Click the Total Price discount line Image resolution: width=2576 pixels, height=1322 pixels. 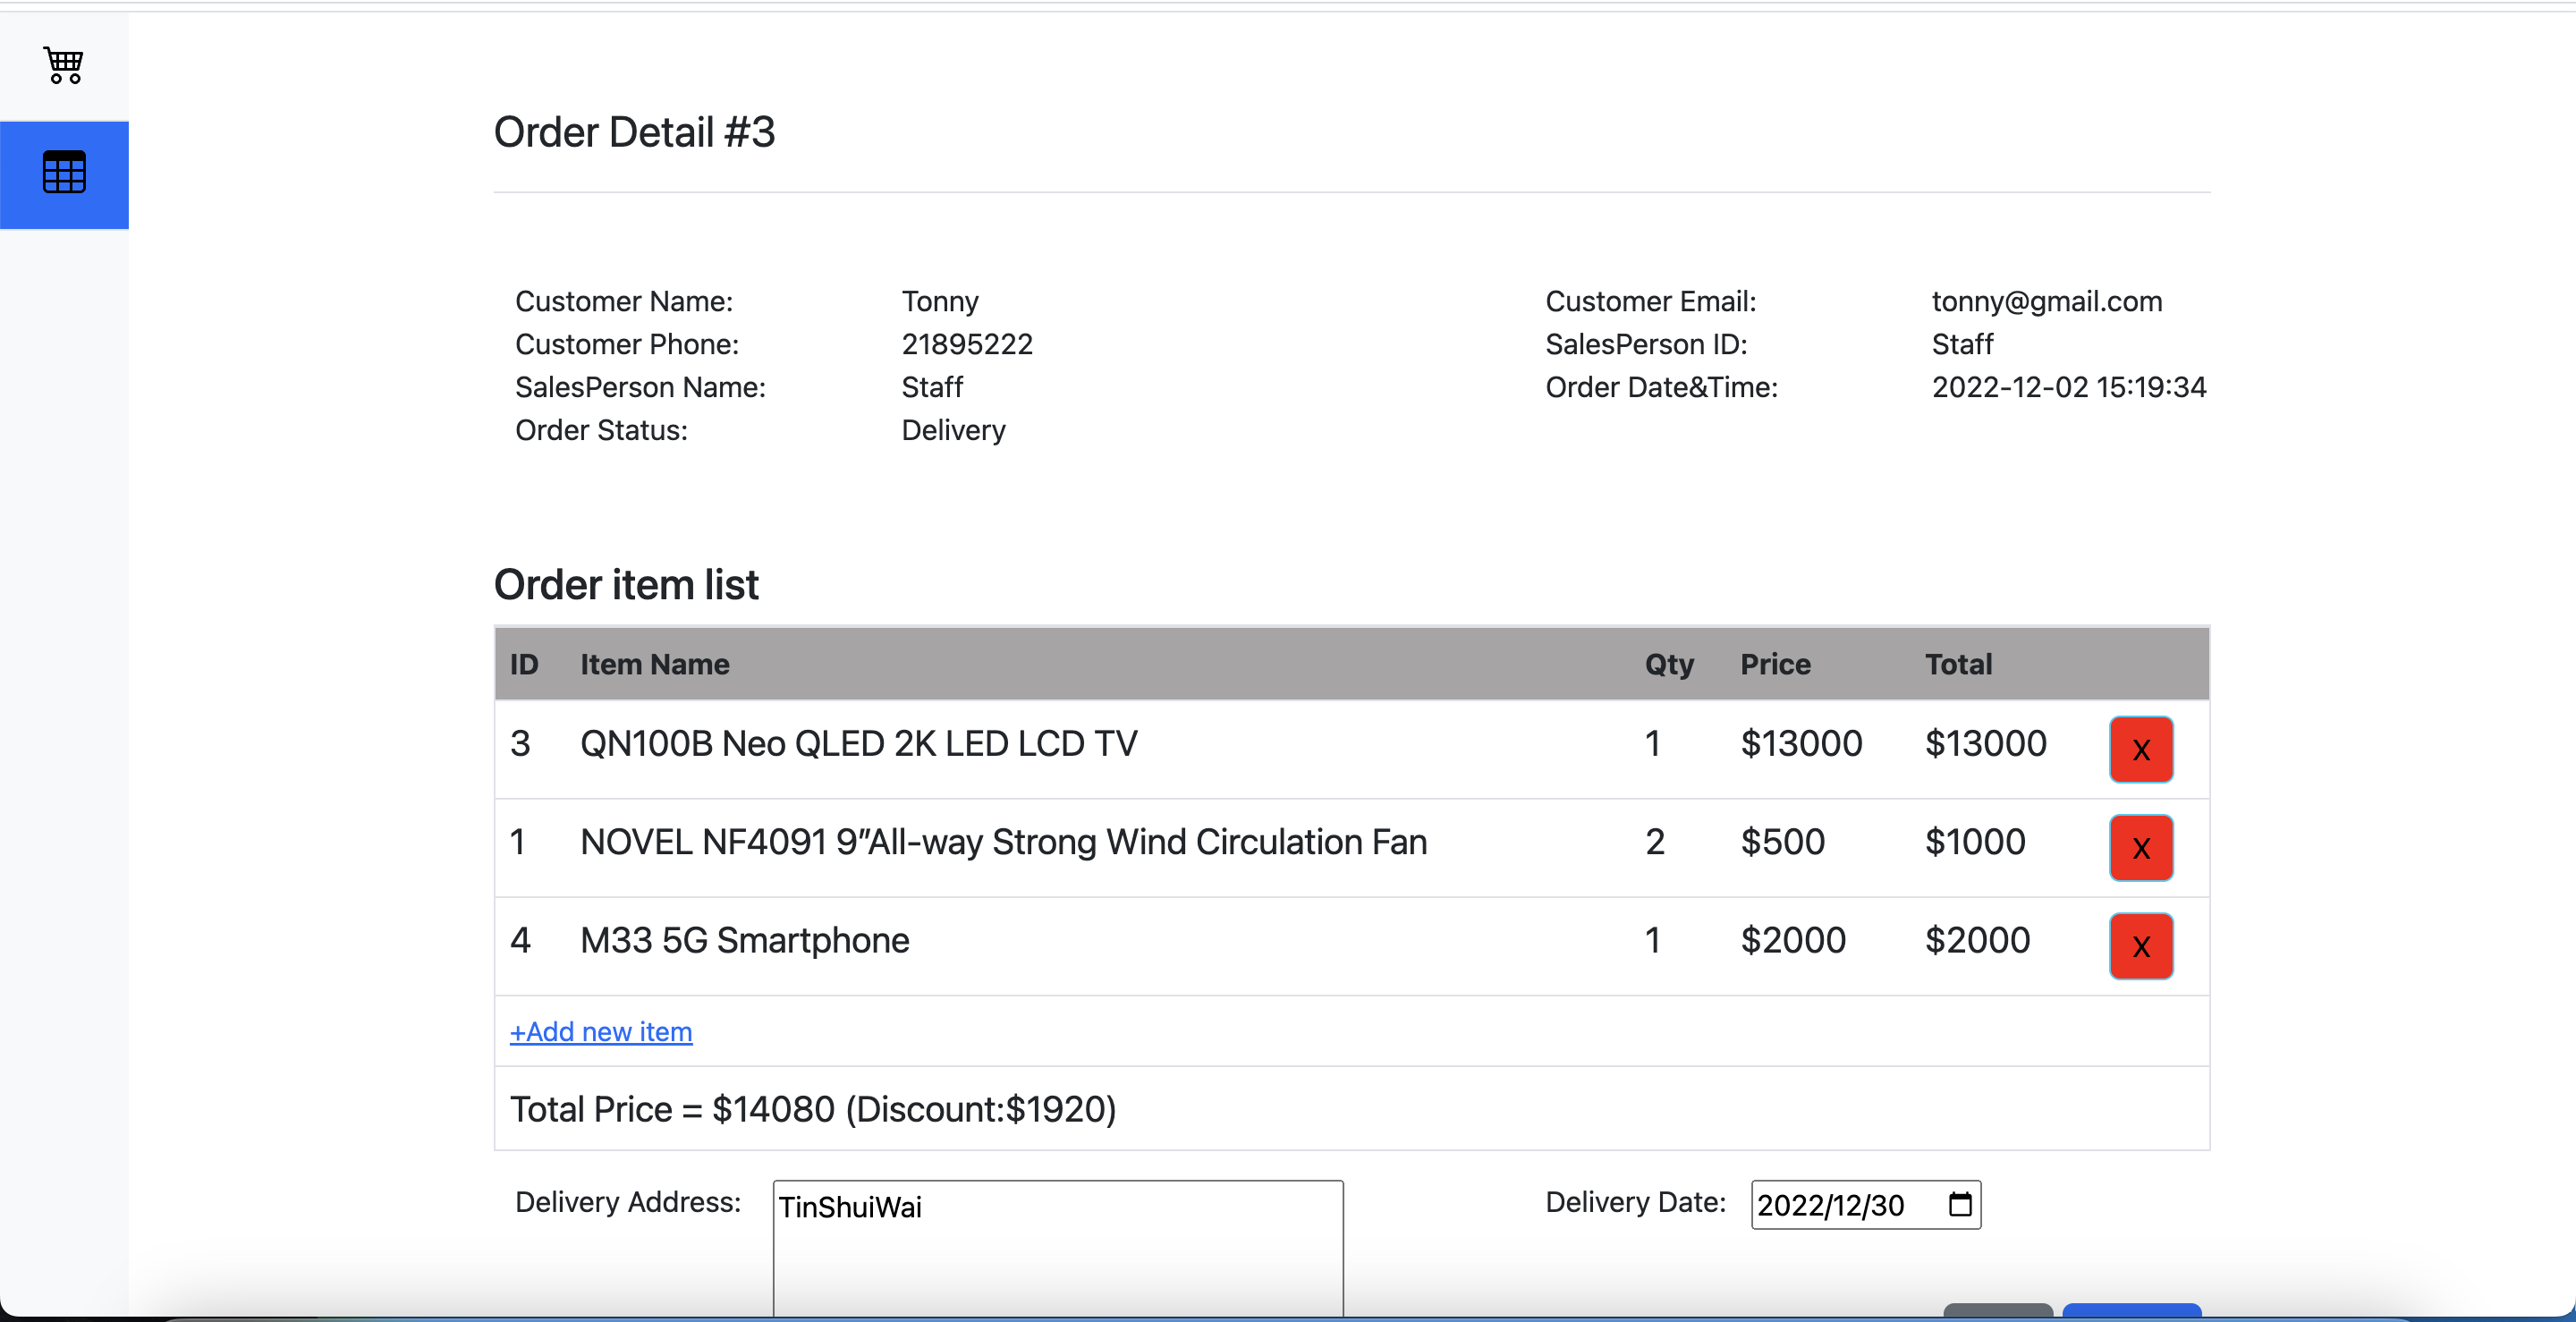point(812,1109)
